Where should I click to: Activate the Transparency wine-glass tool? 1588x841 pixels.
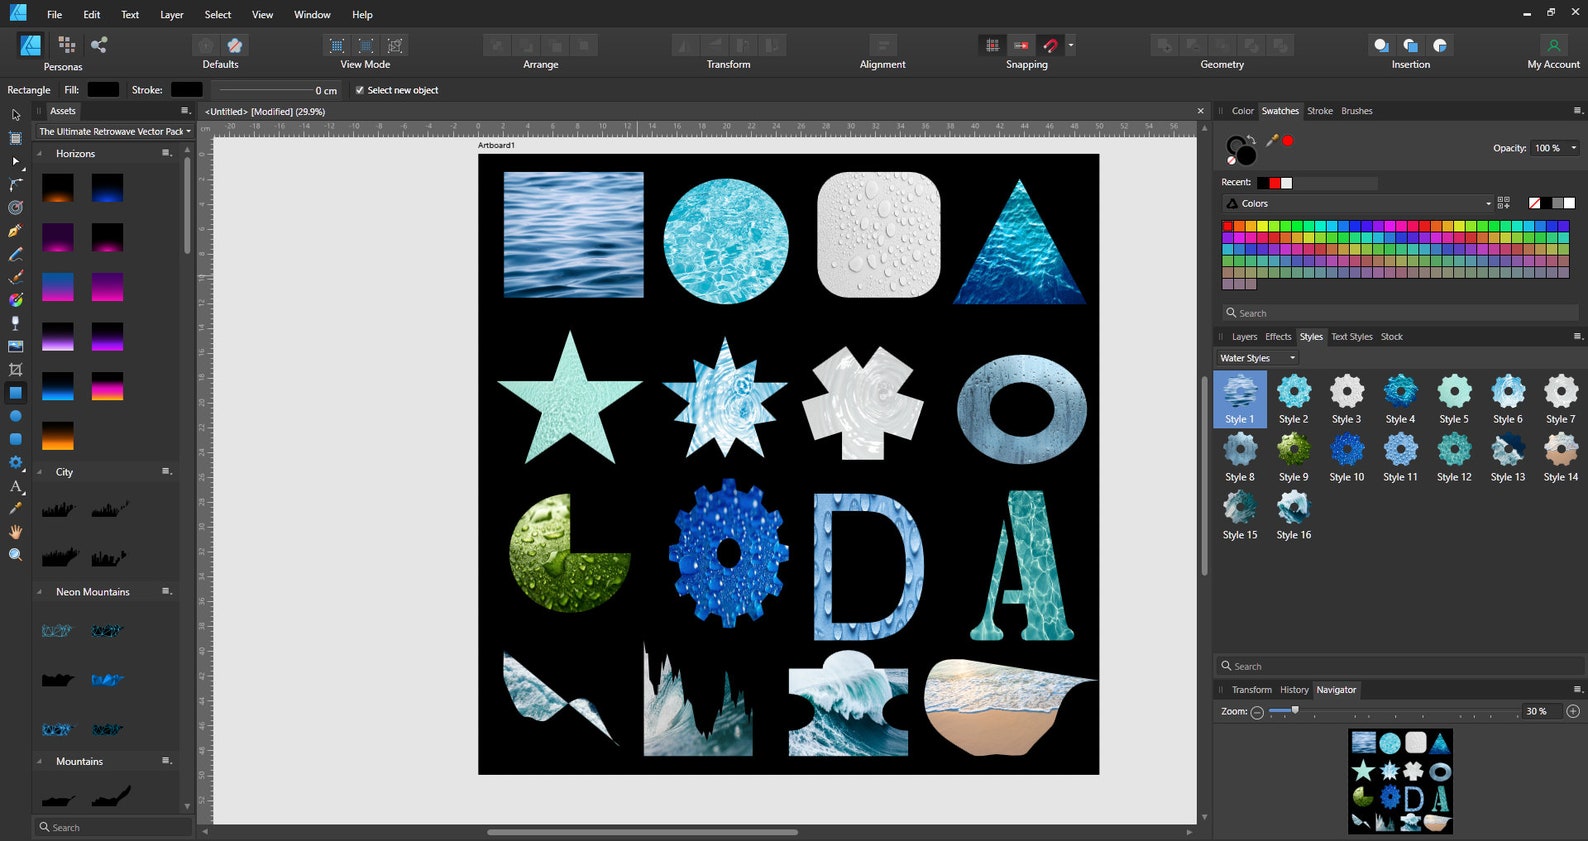tap(15, 323)
